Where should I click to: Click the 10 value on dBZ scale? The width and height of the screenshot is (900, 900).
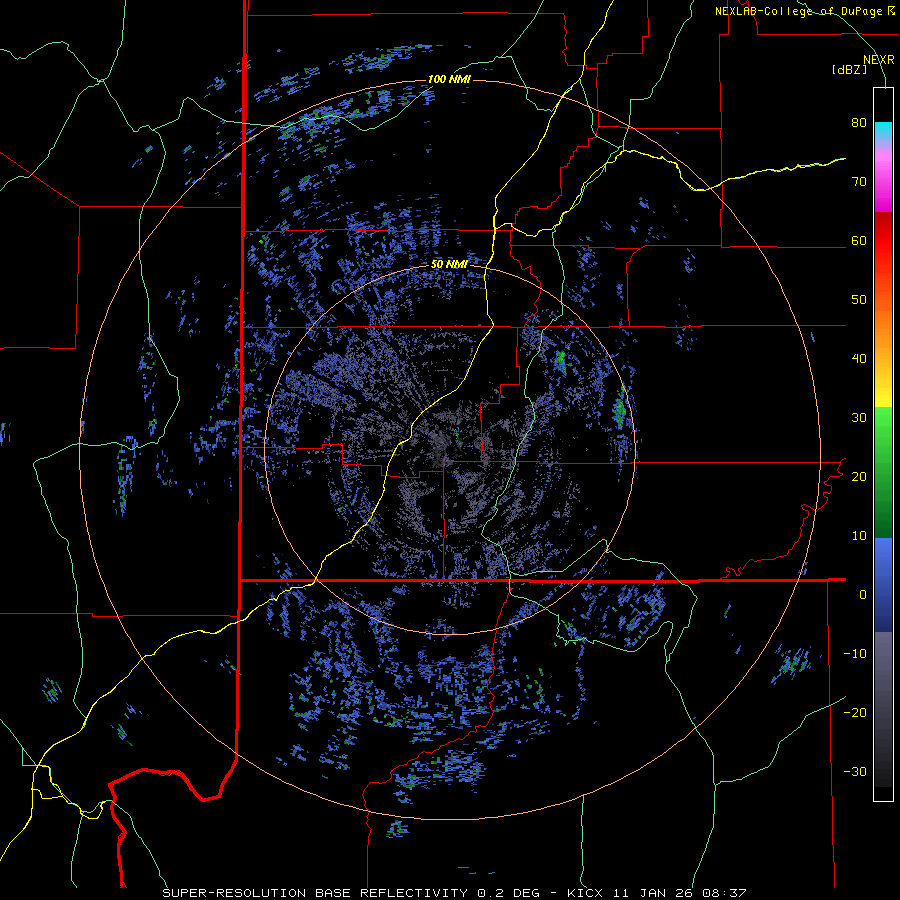click(x=859, y=536)
